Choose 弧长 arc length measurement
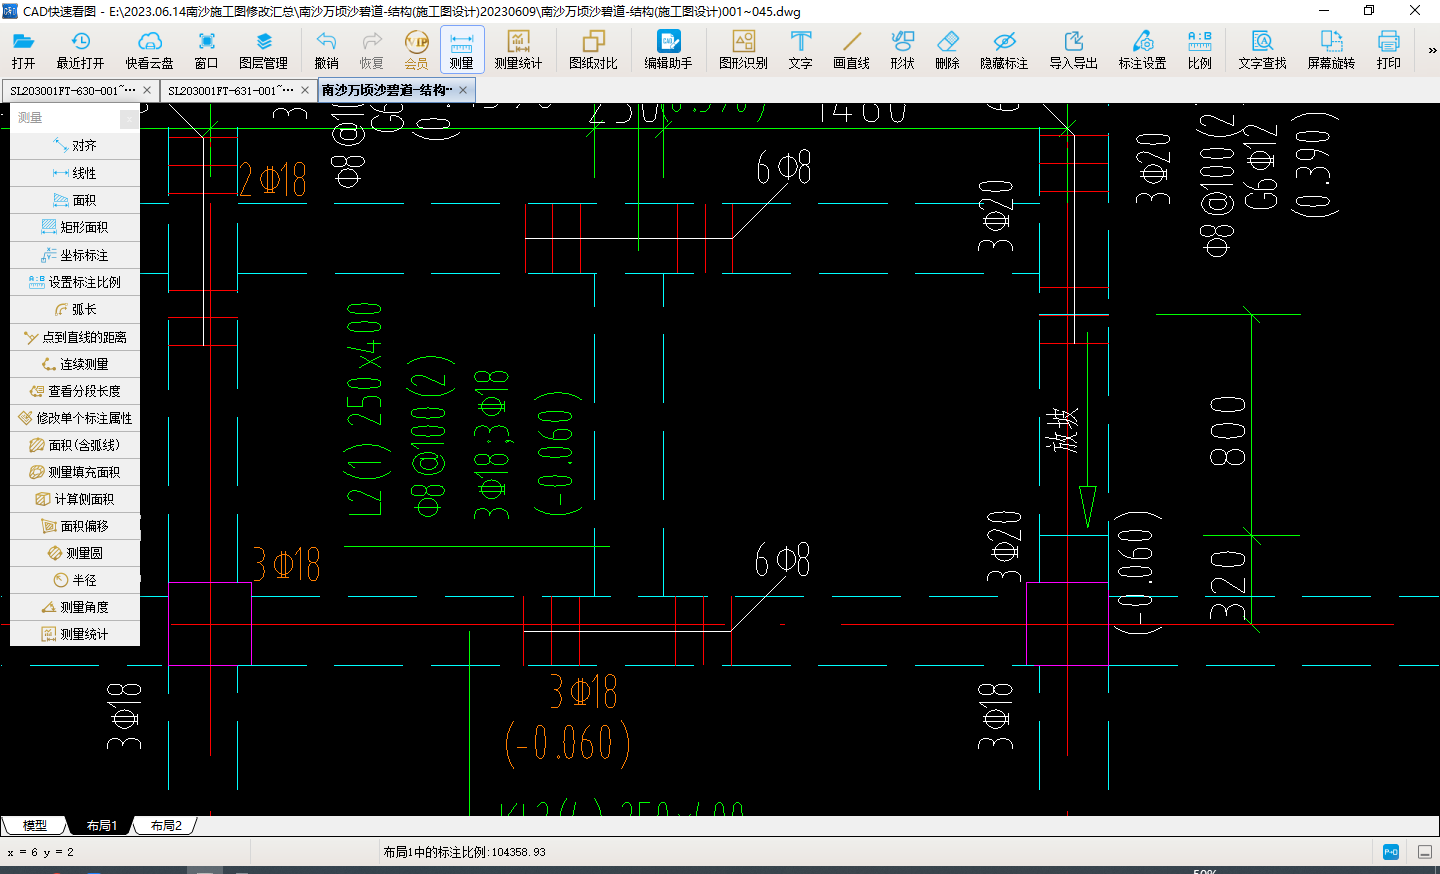The width and height of the screenshot is (1440, 874). [x=75, y=309]
